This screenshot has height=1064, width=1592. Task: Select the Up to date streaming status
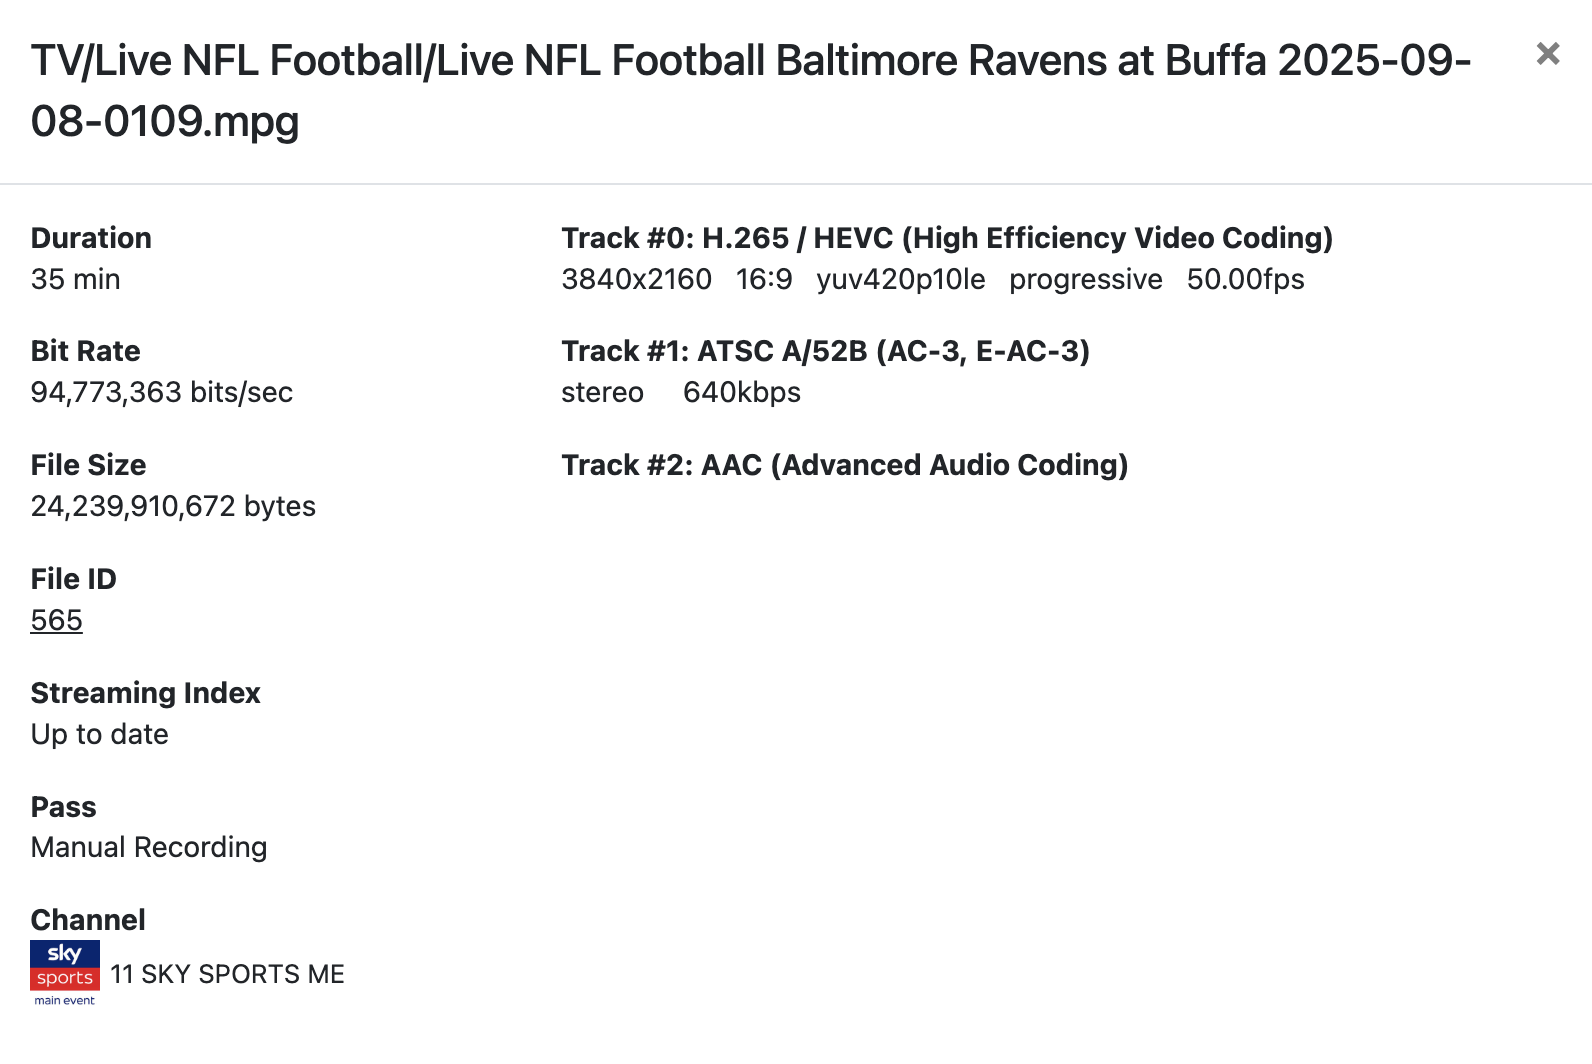(99, 735)
